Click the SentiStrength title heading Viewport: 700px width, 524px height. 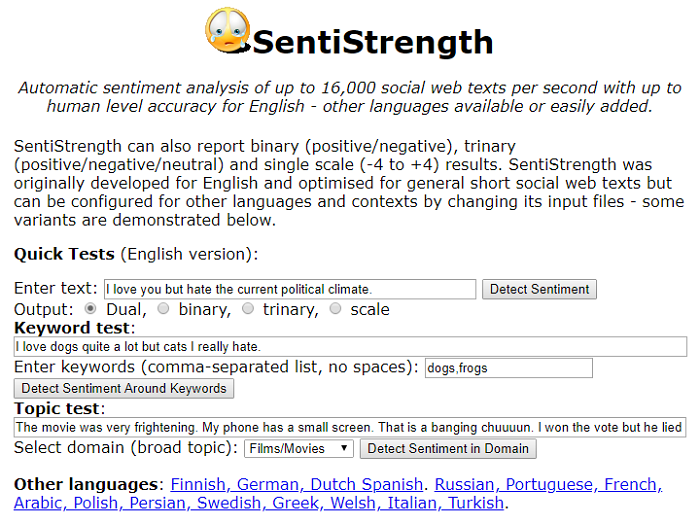click(373, 42)
